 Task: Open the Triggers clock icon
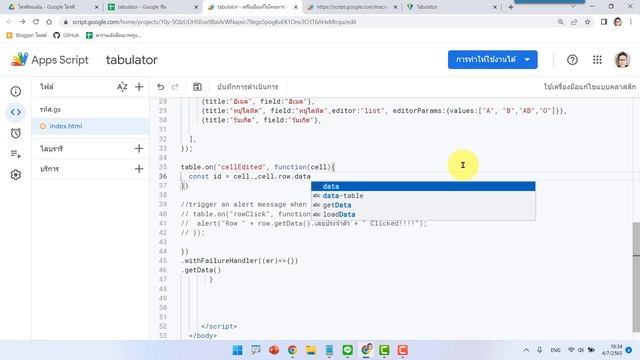pos(16,133)
